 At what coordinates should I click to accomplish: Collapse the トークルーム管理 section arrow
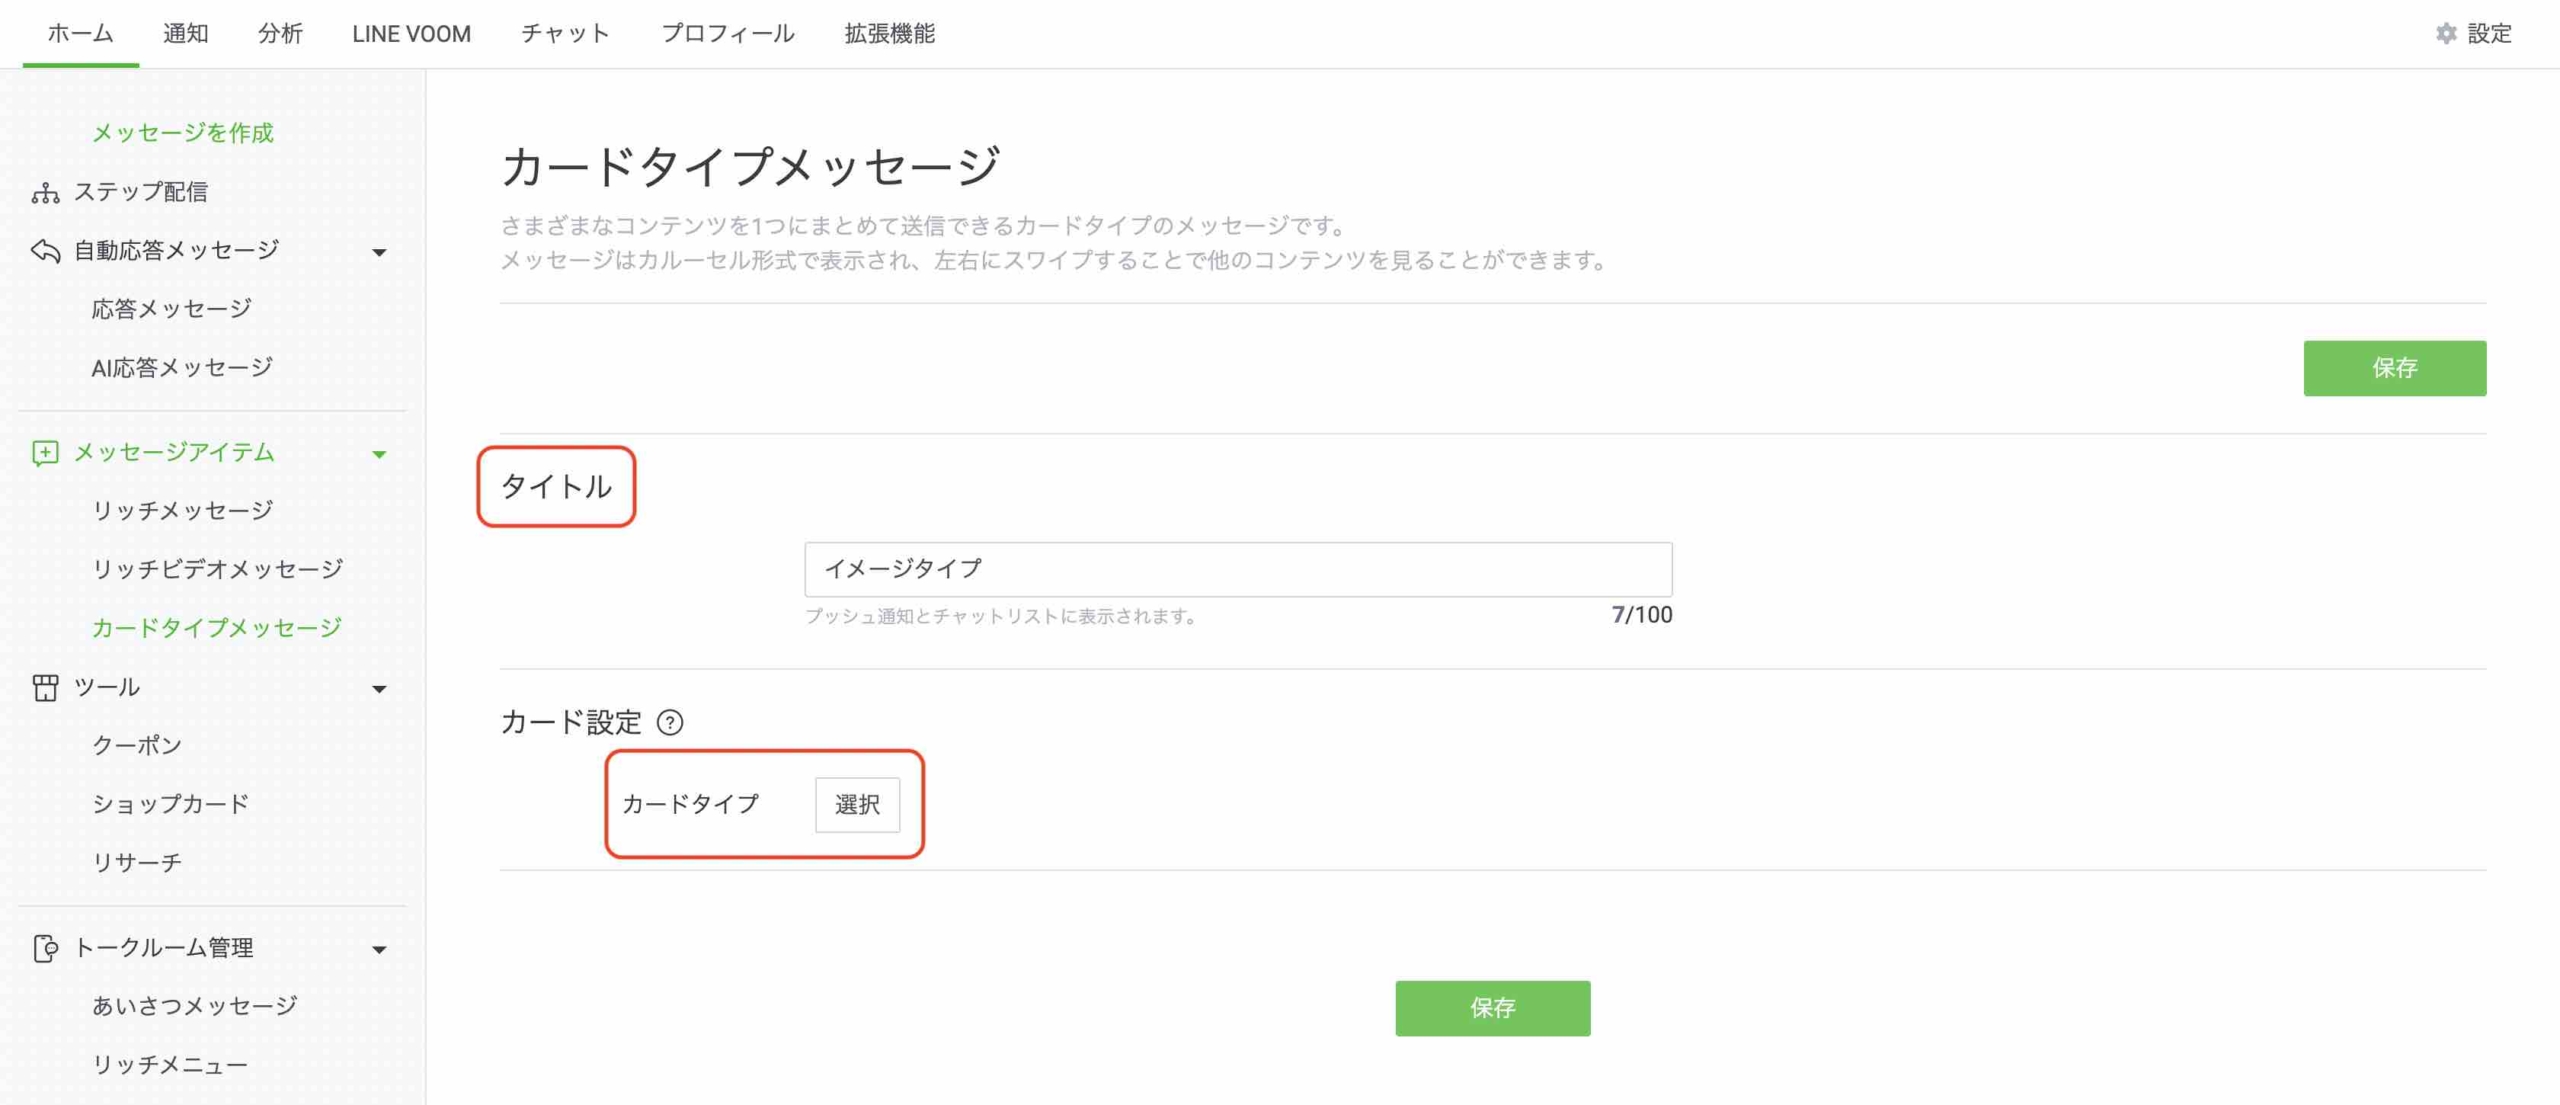[x=379, y=950]
